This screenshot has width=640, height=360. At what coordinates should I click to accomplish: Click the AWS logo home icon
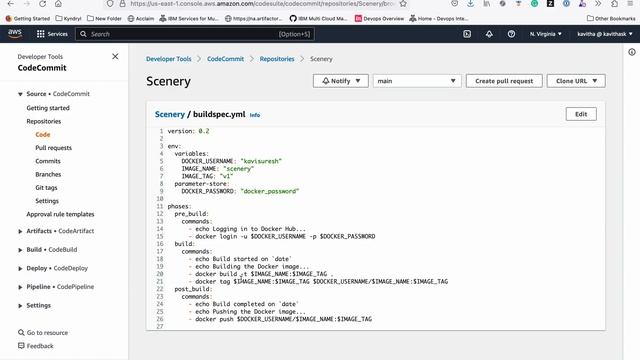[15, 34]
